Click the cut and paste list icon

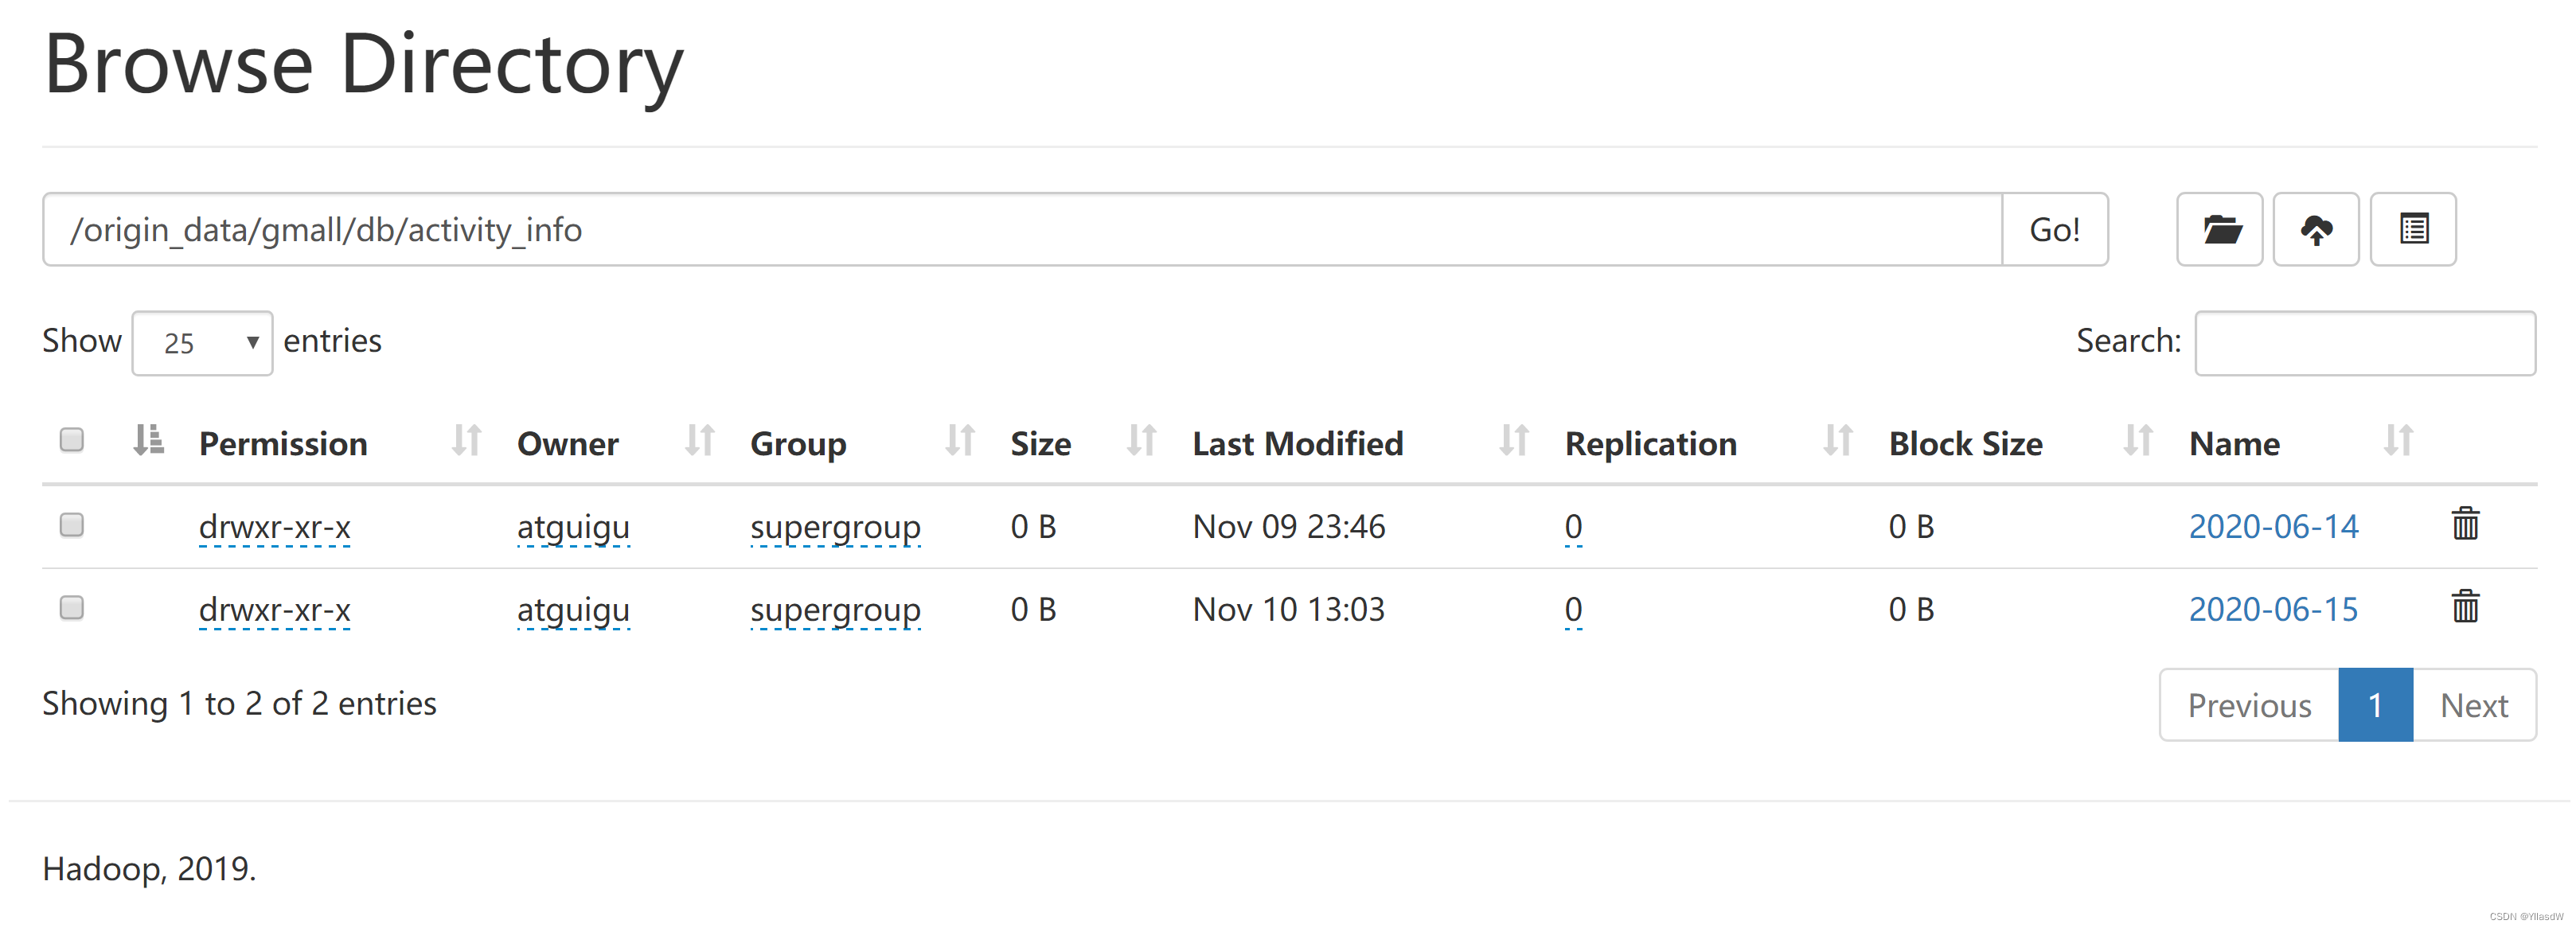coord(2412,230)
